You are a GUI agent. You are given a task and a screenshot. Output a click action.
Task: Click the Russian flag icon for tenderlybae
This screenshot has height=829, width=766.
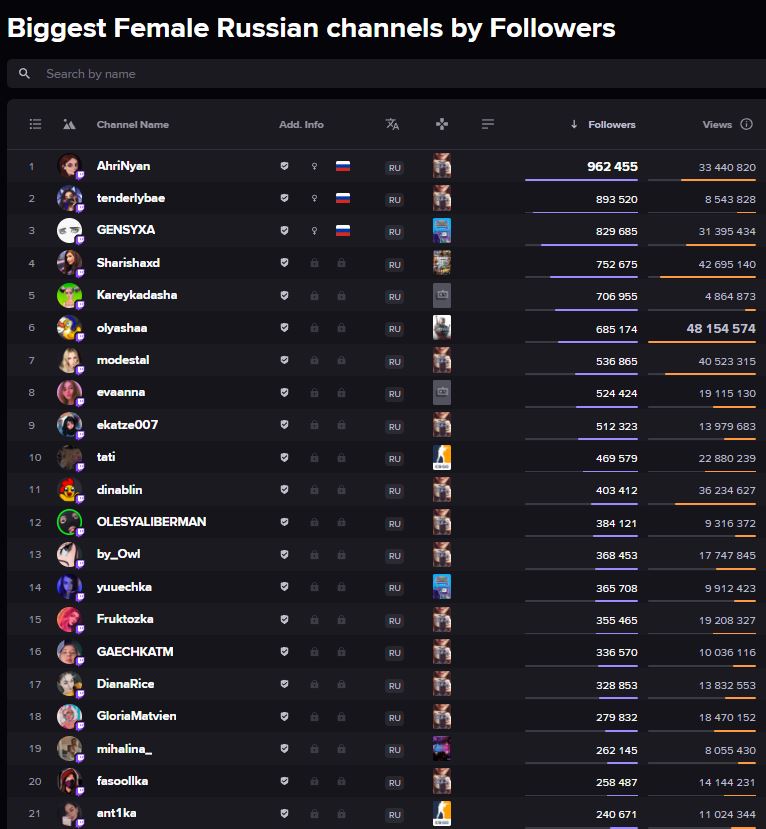[343, 198]
